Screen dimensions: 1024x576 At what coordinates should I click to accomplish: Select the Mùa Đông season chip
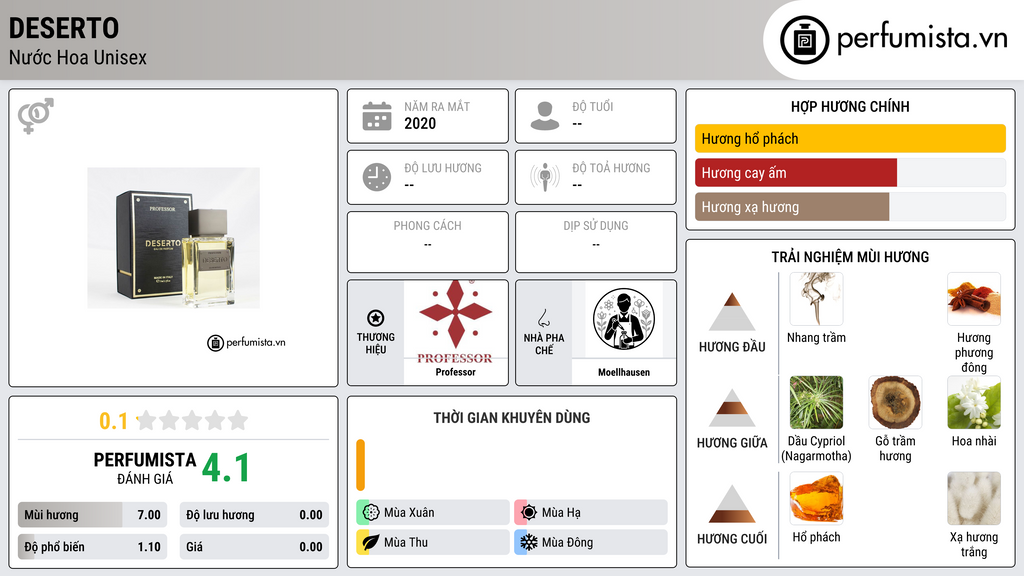pos(591,542)
